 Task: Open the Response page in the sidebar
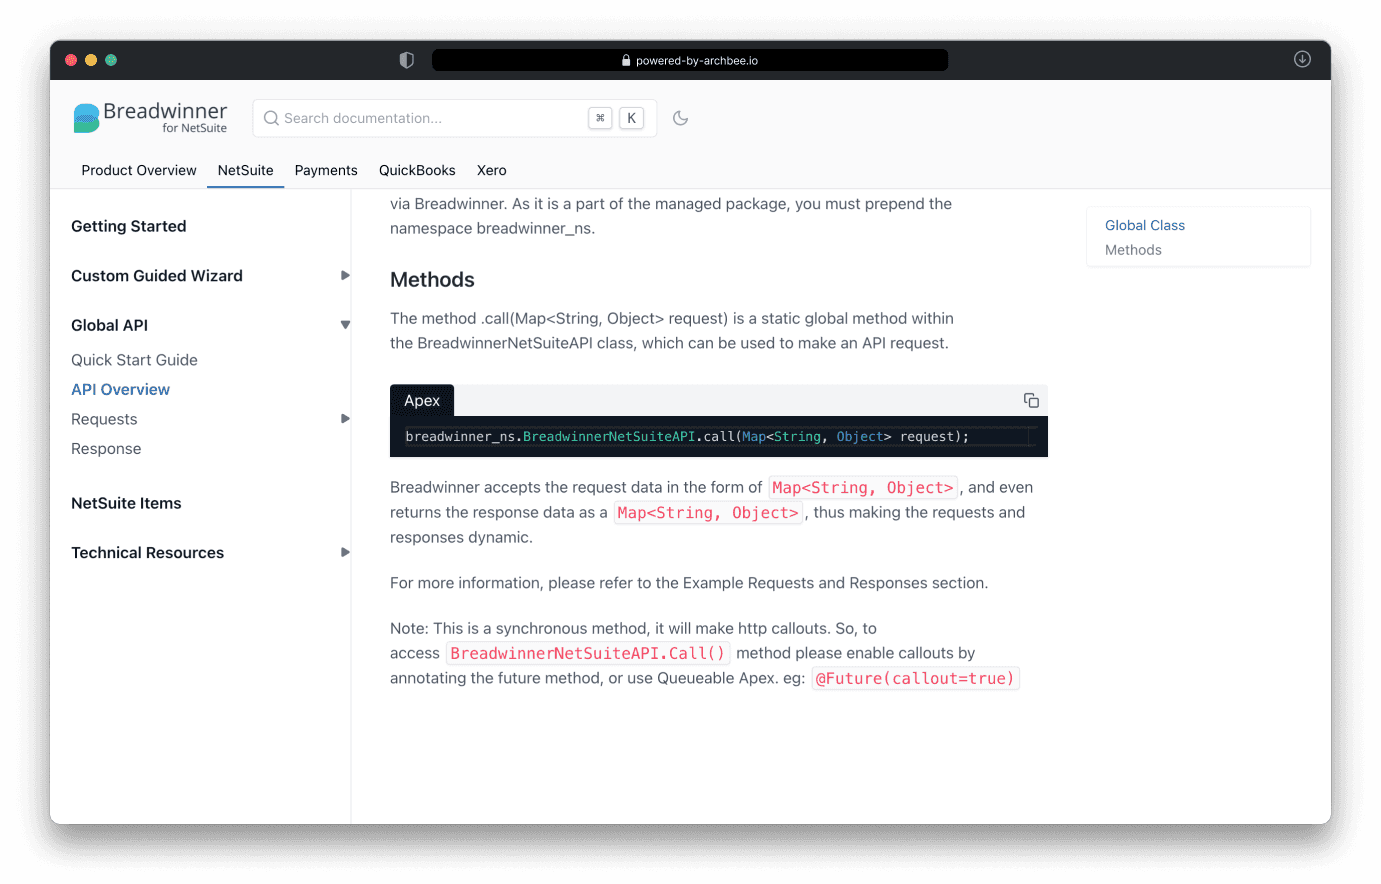[106, 449]
